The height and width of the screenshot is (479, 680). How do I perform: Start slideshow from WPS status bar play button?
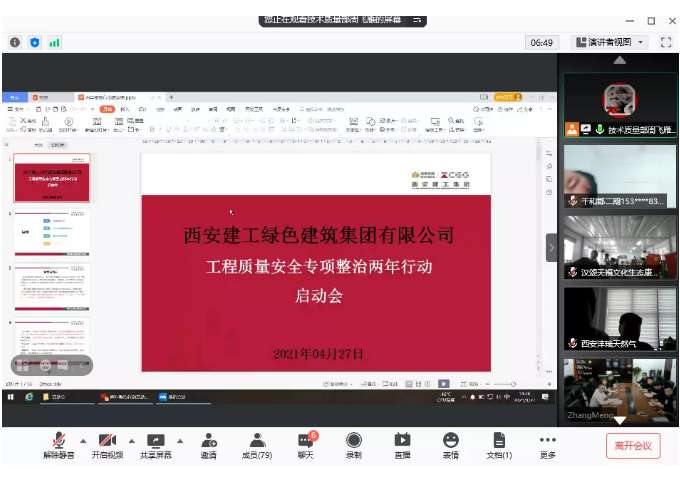(x=444, y=384)
